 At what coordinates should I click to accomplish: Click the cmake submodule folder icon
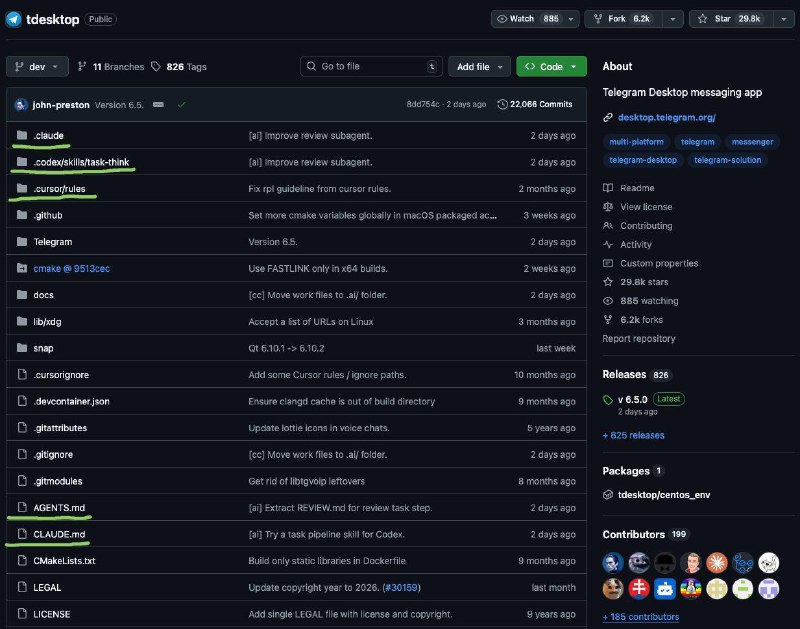[x=22, y=268]
